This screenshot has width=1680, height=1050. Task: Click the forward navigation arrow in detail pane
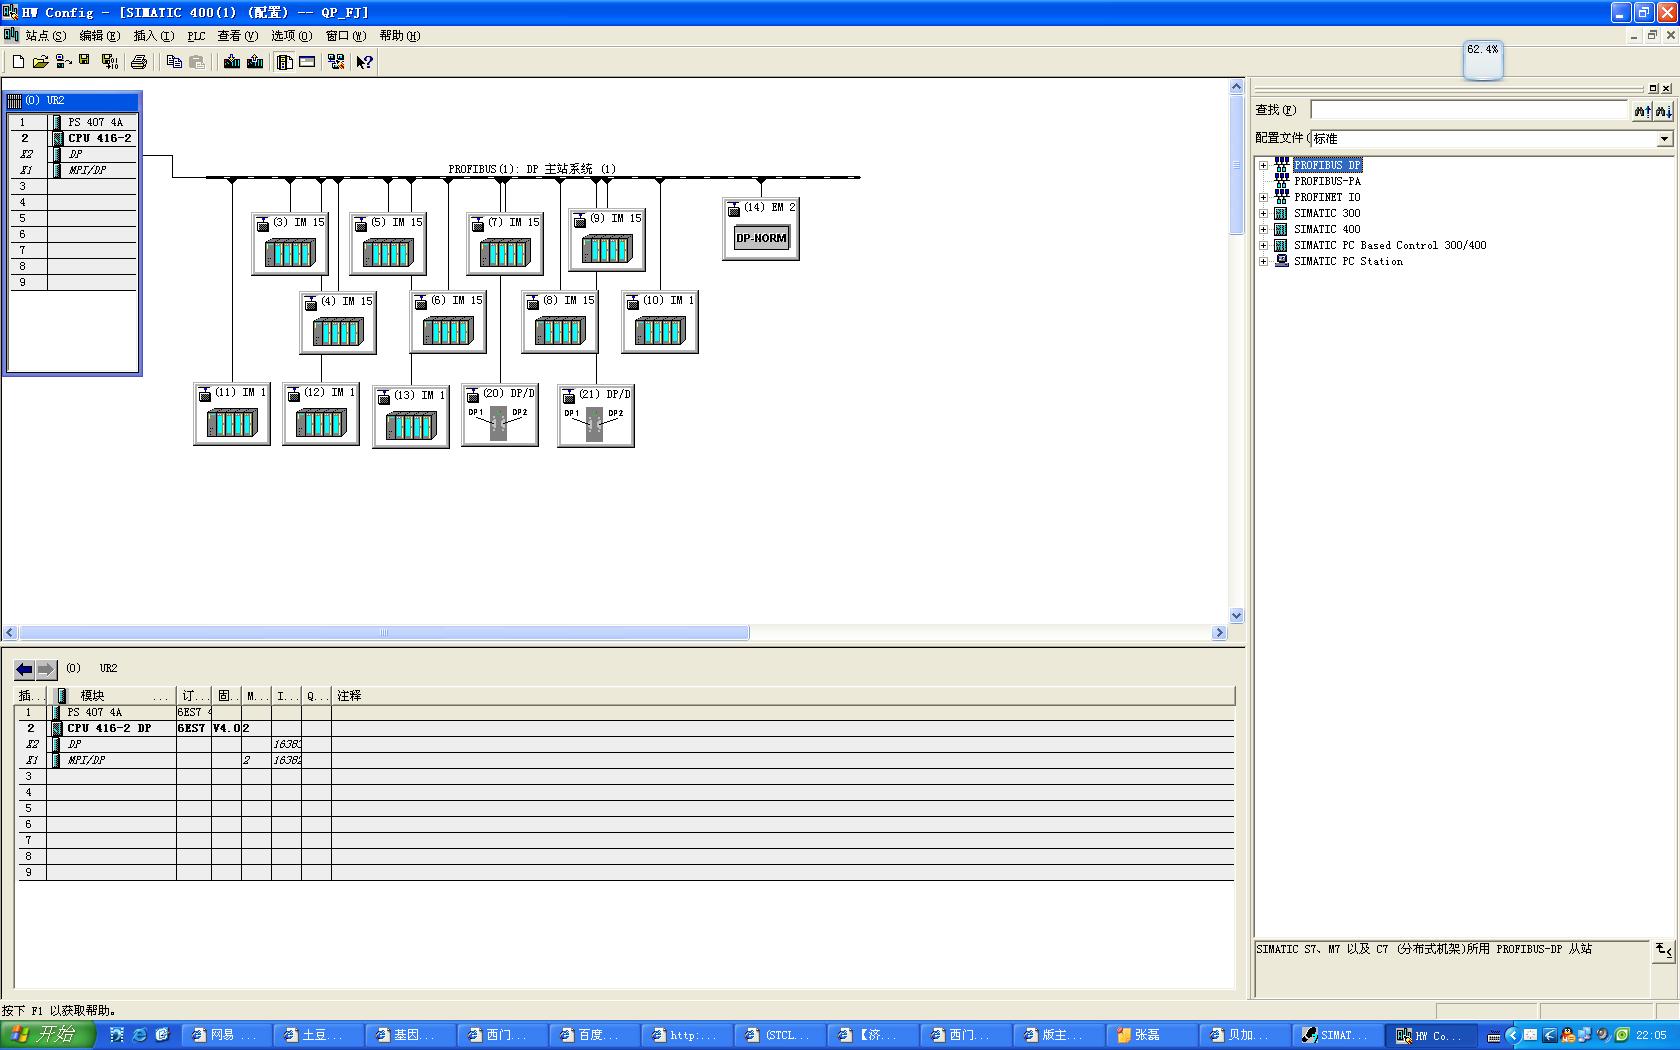[x=46, y=669]
